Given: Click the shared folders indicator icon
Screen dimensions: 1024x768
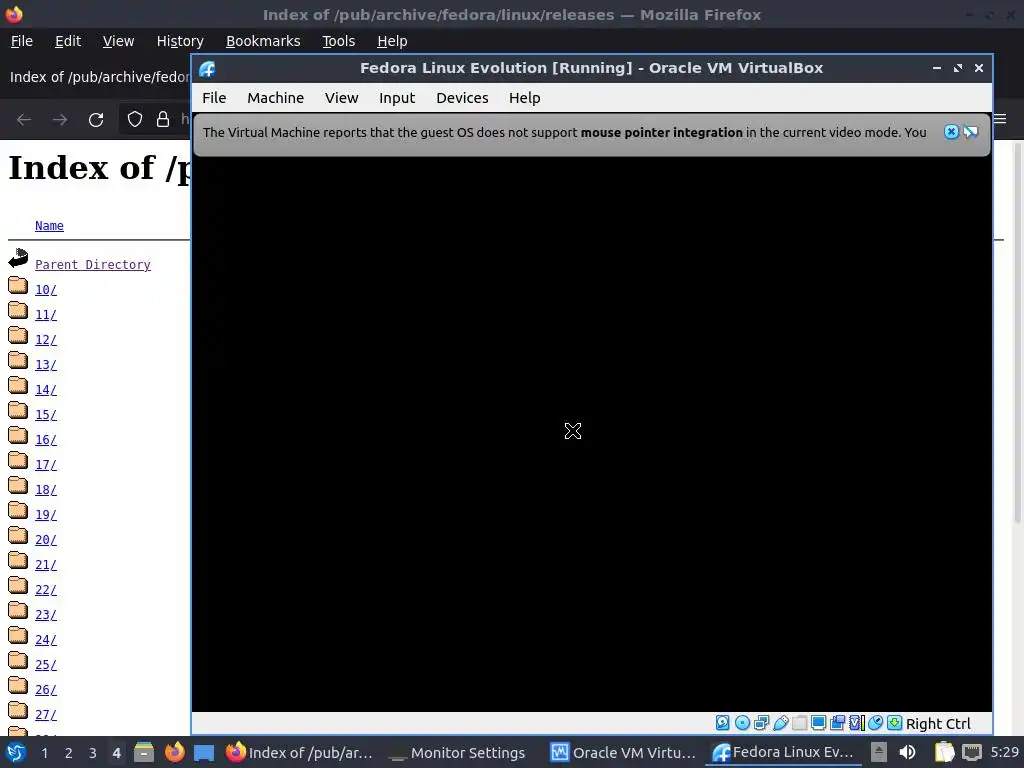Looking at the screenshot, I should [x=799, y=723].
